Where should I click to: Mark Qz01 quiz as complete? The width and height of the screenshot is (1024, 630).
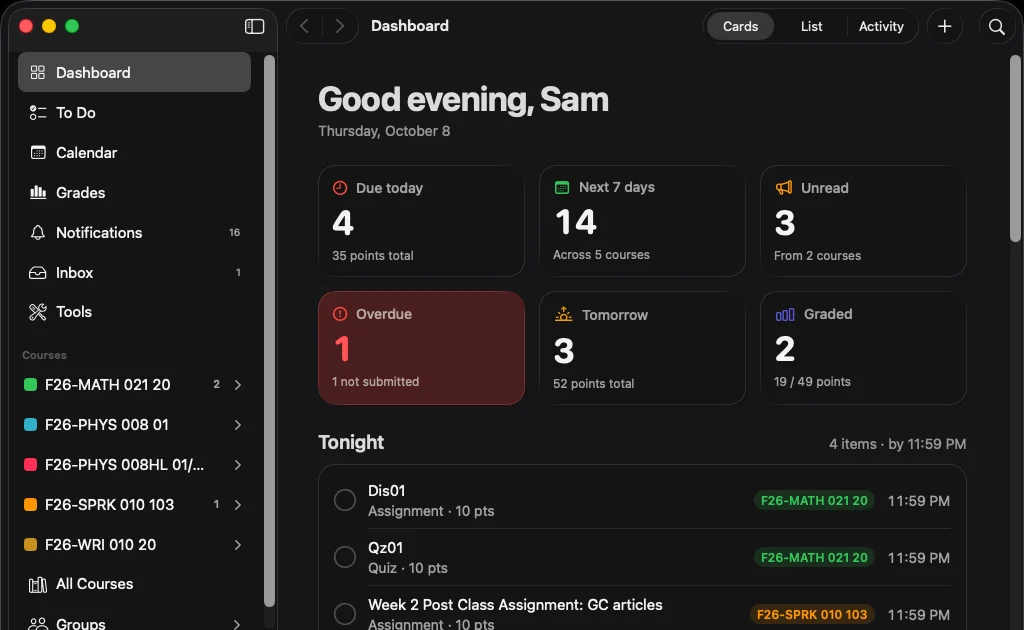tap(345, 557)
